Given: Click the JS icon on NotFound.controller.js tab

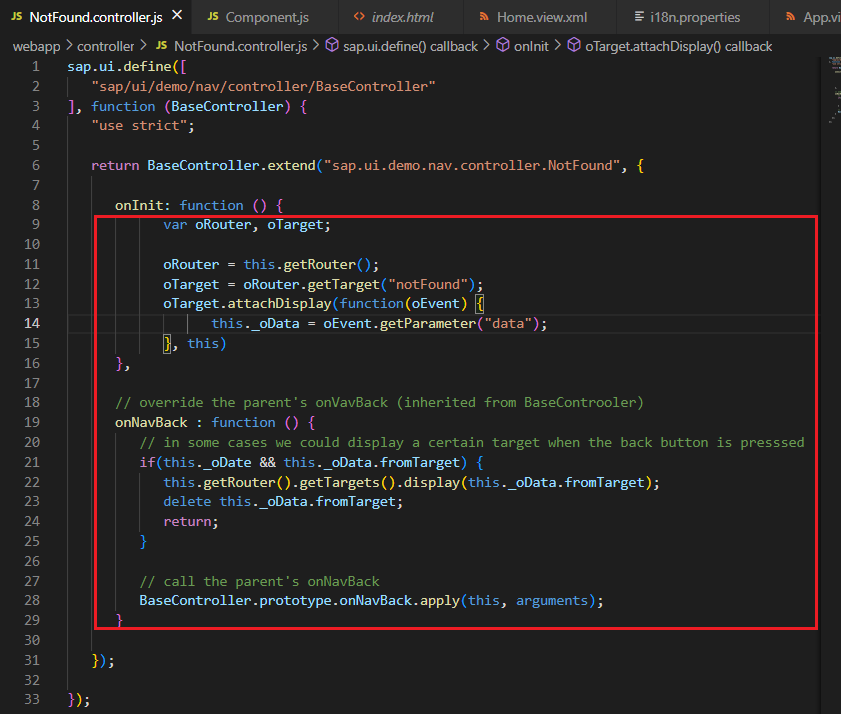Looking at the screenshot, I should pyautogui.click(x=17, y=17).
